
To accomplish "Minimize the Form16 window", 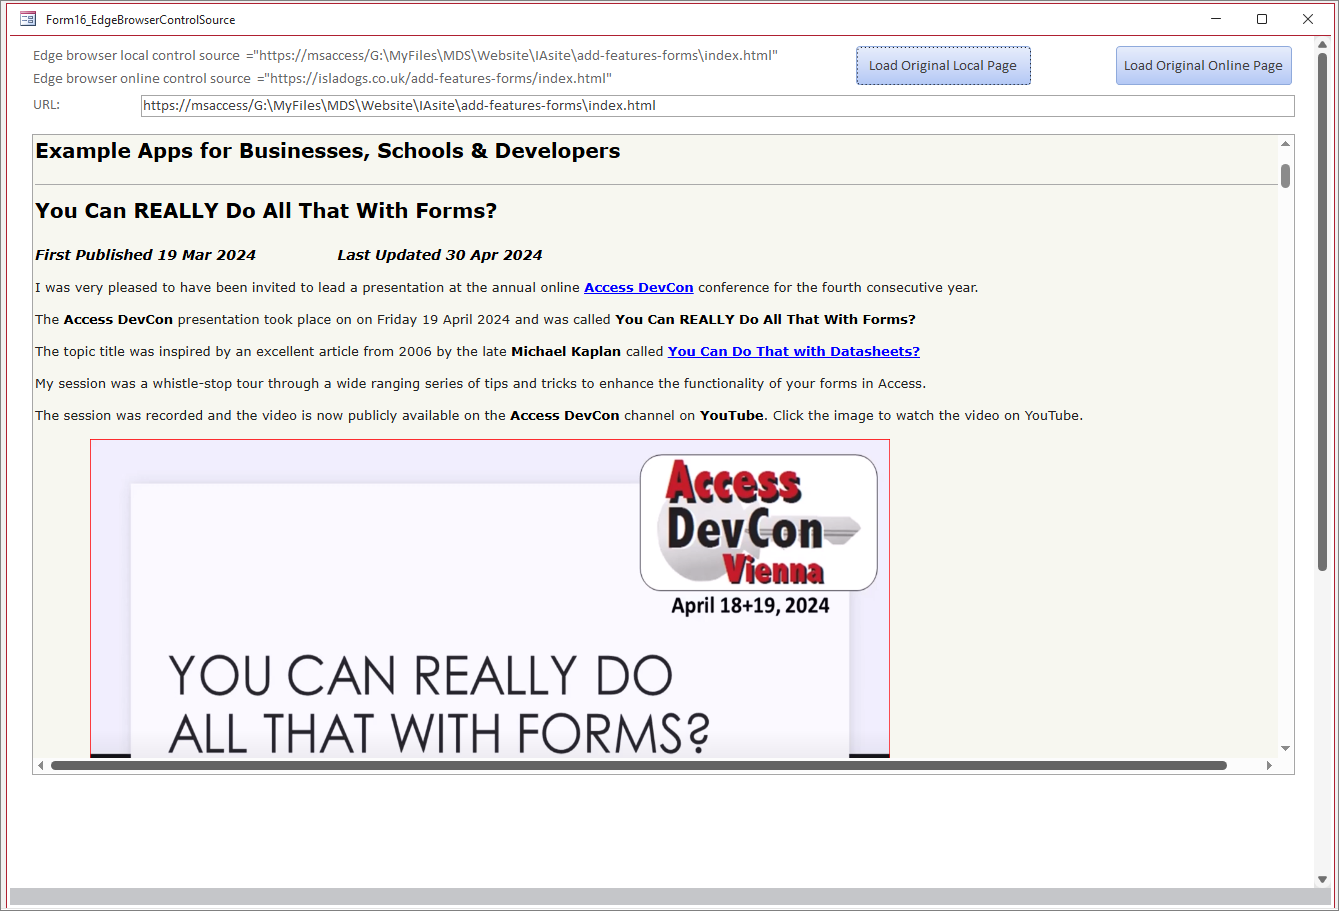I will pyautogui.click(x=1217, y=19).
